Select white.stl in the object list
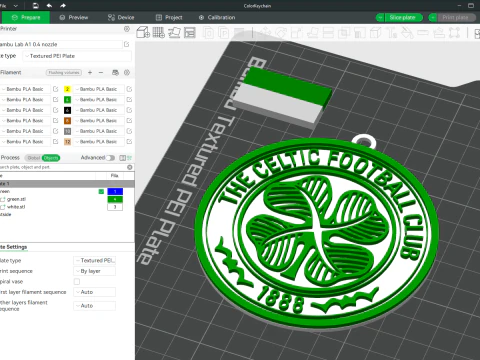 pyautogui.click(x=16, y=207)
